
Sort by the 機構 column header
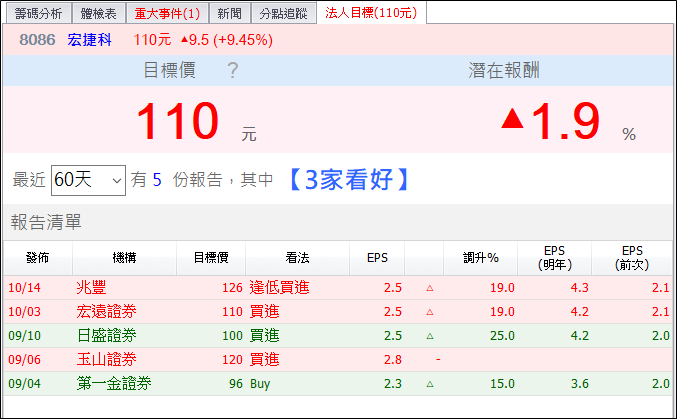(x=124, y=258)
